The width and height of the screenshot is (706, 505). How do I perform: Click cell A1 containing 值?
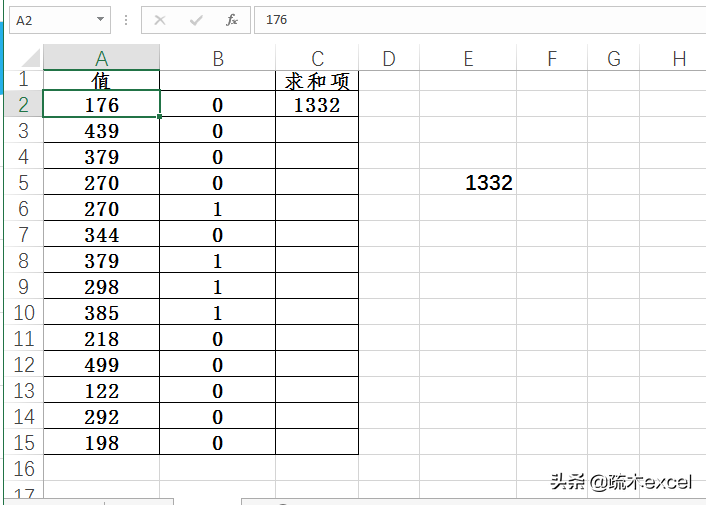pyautogui.click(x=101, y=81)
